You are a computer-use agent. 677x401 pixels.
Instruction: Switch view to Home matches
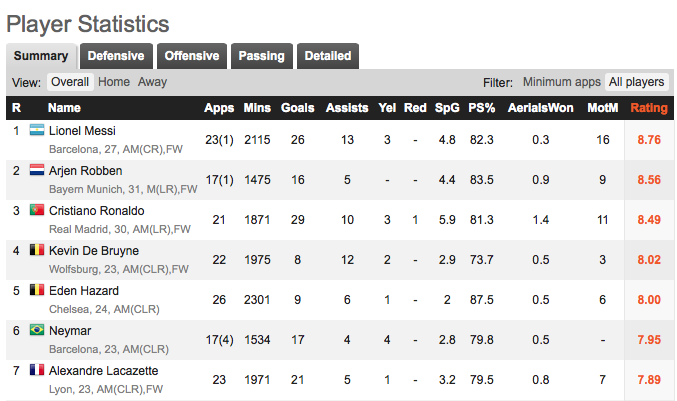[x=114, y=82]
